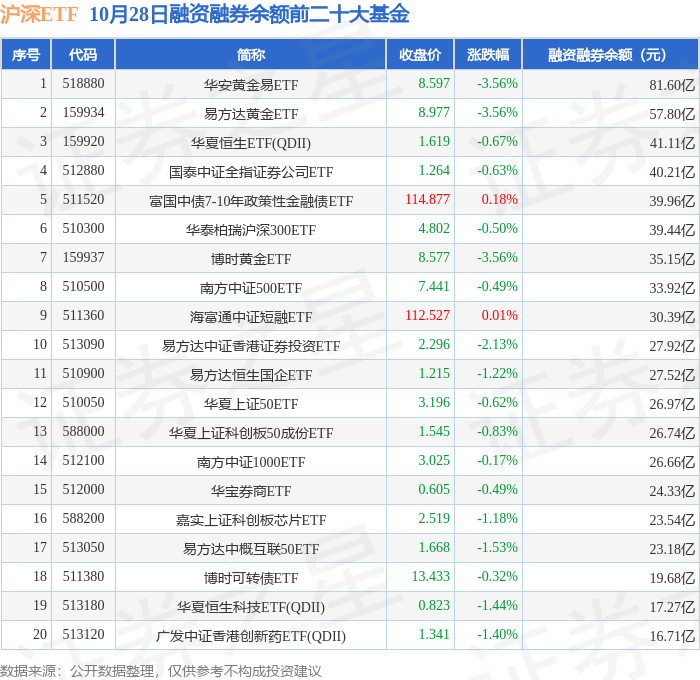
Task: Click red closing price 112.527
Action: (x=427, y=316)
